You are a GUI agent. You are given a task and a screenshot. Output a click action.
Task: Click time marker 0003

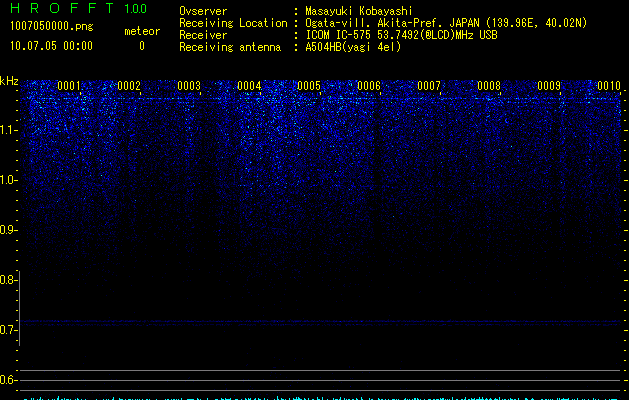tap(189, 85)
